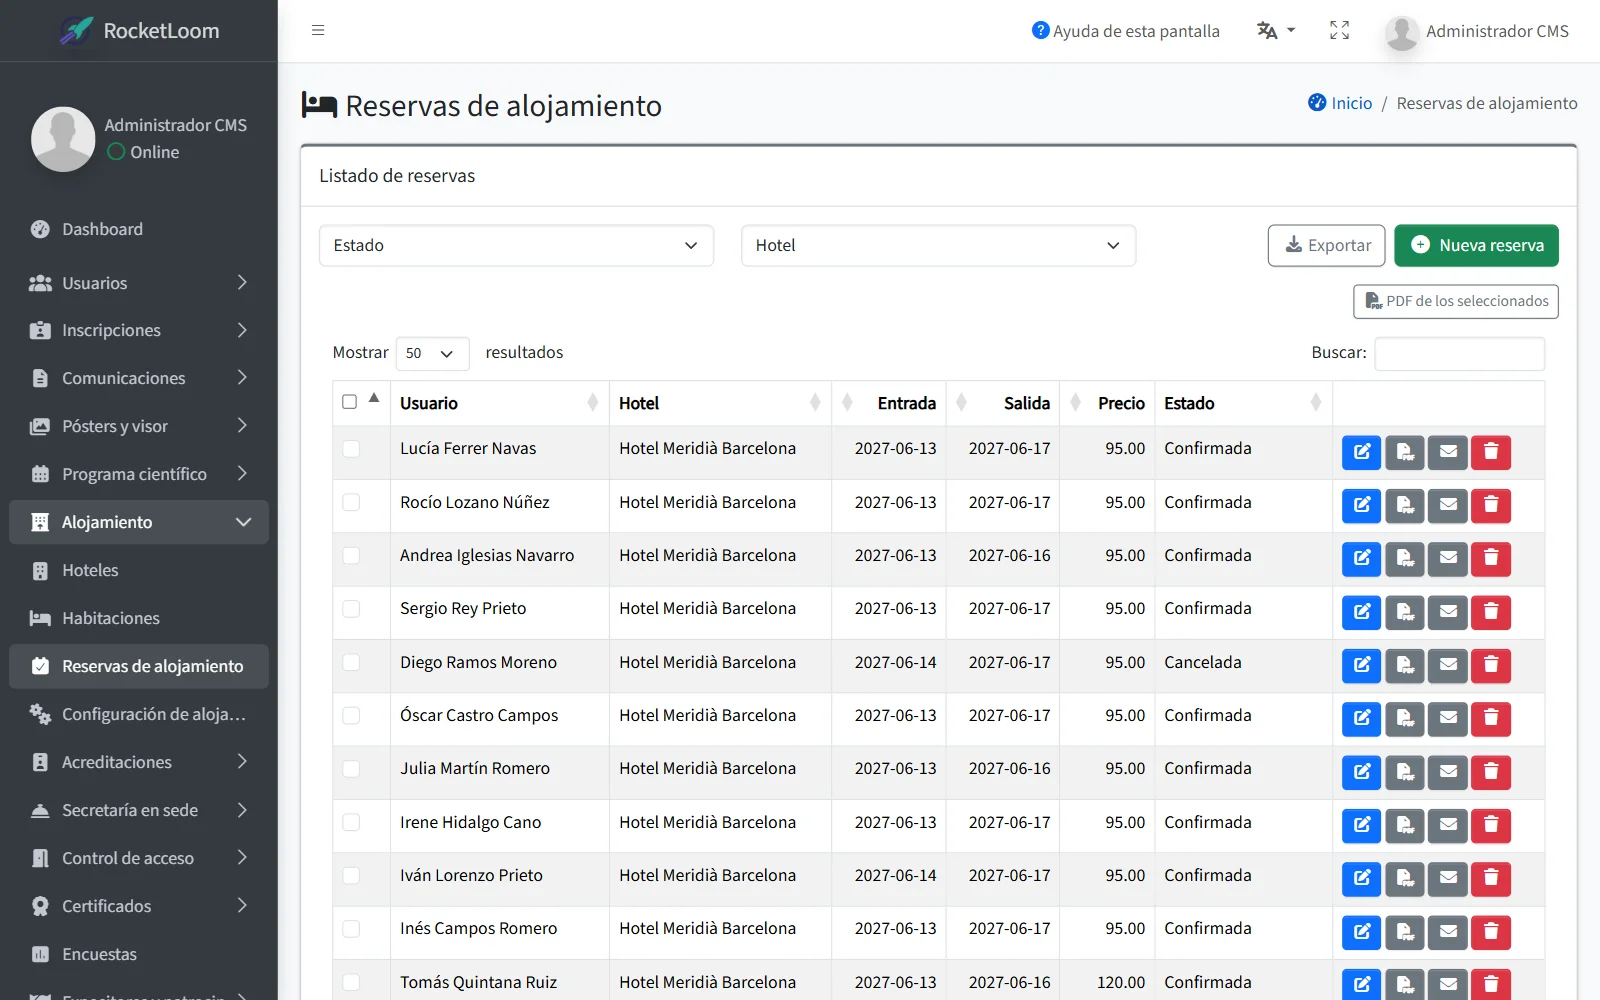Sort table by Entrada column
Image resolution: width=1600 pixels, height=1000 pixels.
[888, 403]
